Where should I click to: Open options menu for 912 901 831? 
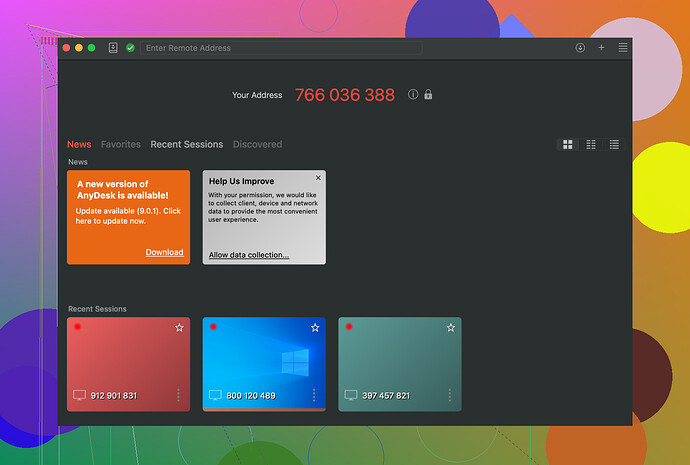[x=178, y=395]
